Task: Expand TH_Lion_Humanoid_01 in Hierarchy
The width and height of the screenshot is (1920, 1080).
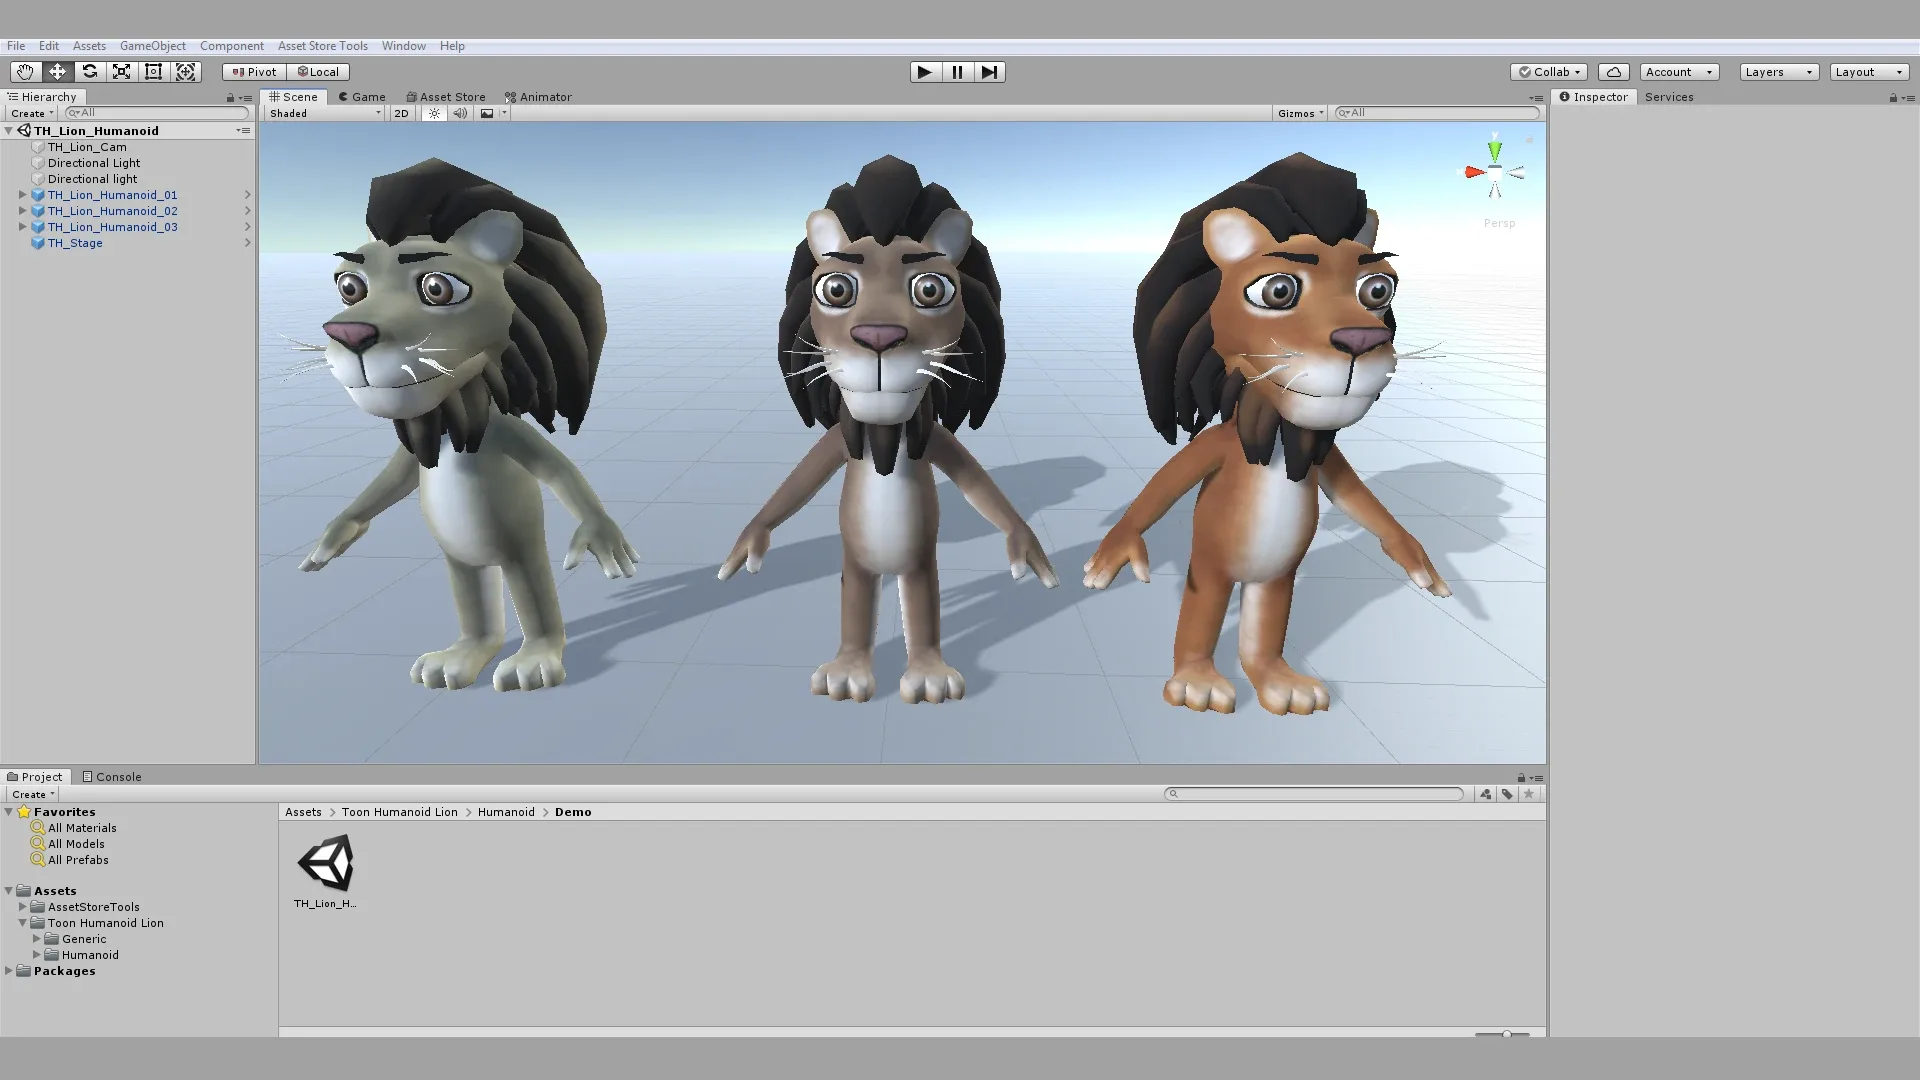Action: (22, 195)
